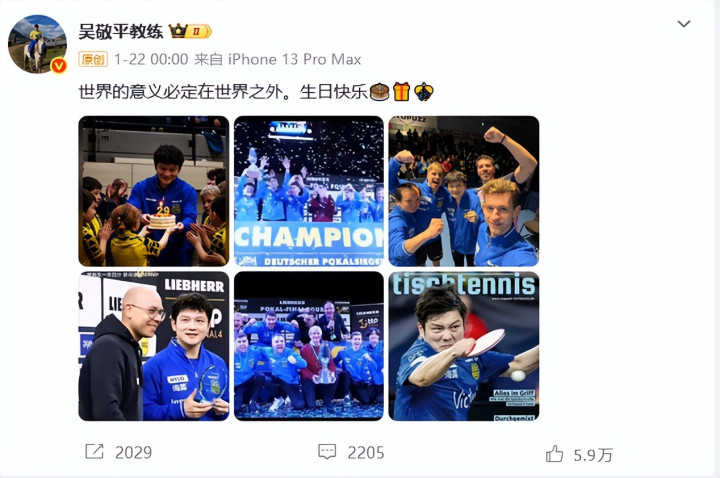The height and width of the screenshot is (478, 720).
Task: Open the LIEBHERR award photo thumbnail
Action: pos(154,346)
